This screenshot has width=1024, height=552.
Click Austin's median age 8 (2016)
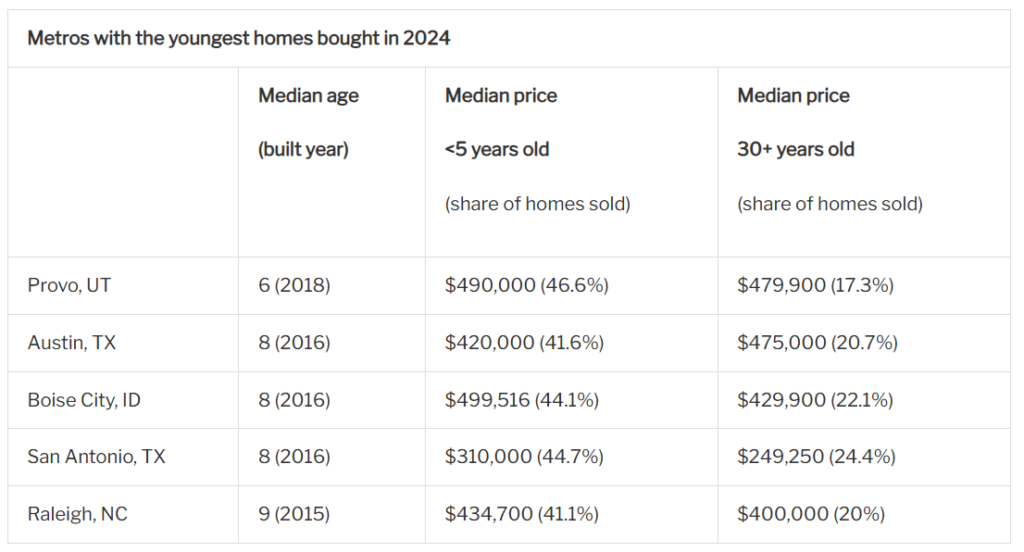click(294, 343)
